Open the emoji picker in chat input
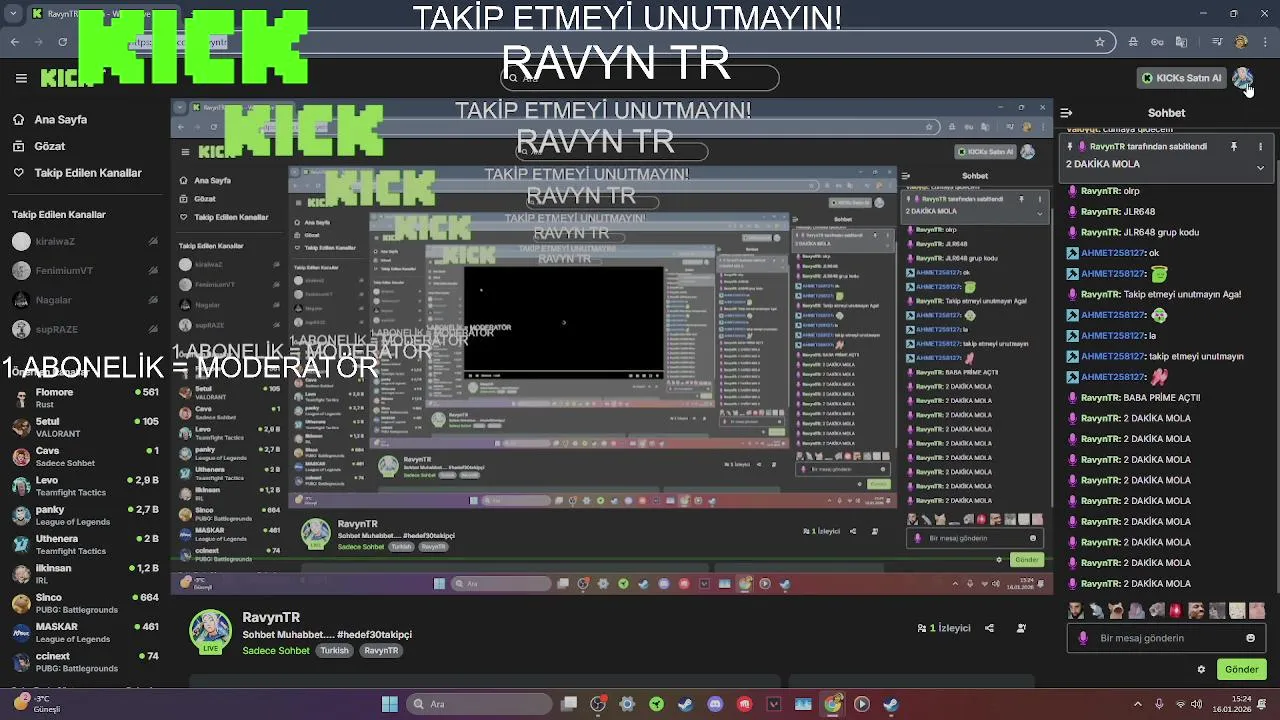 [x=1250, y=638]
